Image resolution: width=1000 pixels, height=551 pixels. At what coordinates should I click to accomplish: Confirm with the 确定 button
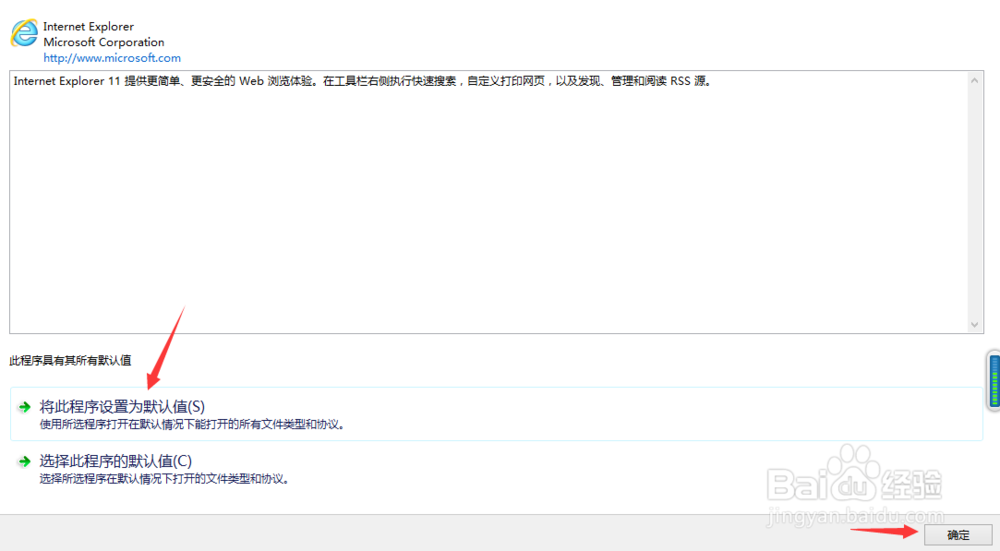(958, 535)
